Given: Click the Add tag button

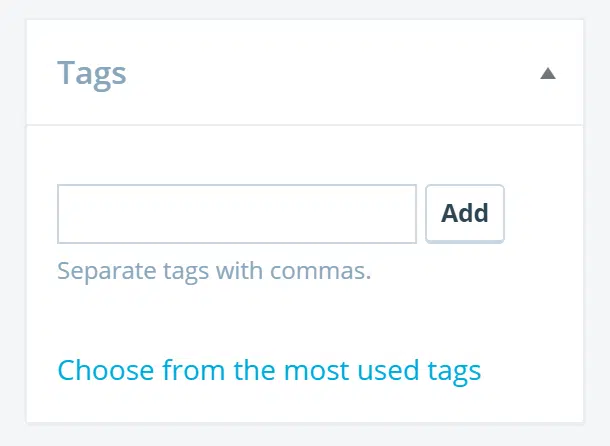Looking at the screenshot, I should (x=465, y=213).
